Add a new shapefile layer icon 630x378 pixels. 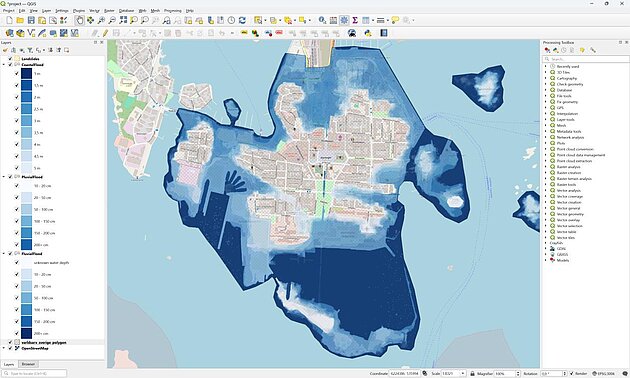(x=31, y=33)
